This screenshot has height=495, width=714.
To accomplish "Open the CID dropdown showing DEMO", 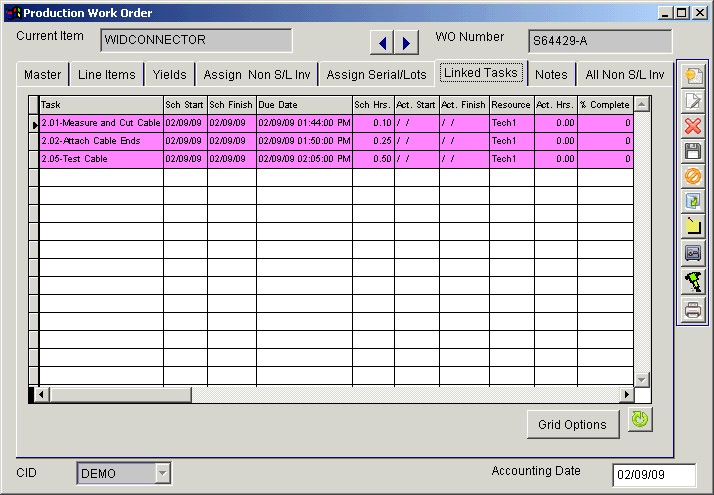I will coord(162,474).
